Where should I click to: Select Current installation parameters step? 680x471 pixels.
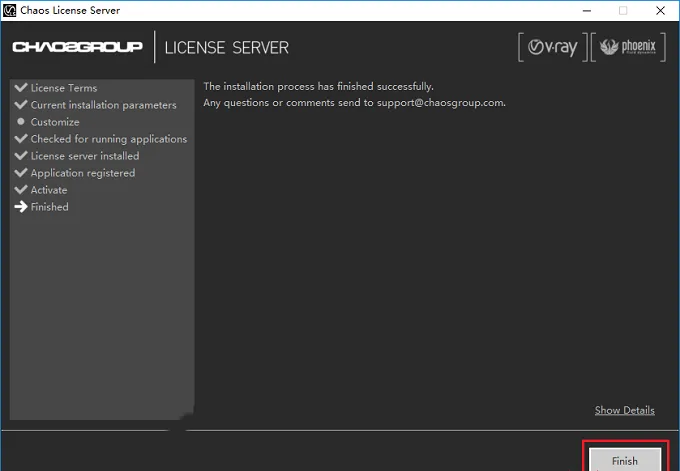pyautogui.click(x=95, y=105)
